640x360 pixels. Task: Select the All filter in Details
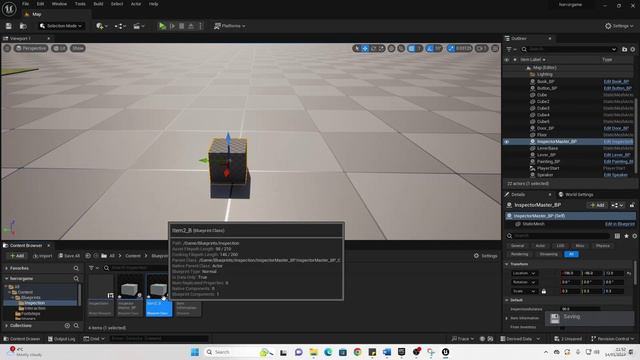[571, 254]
